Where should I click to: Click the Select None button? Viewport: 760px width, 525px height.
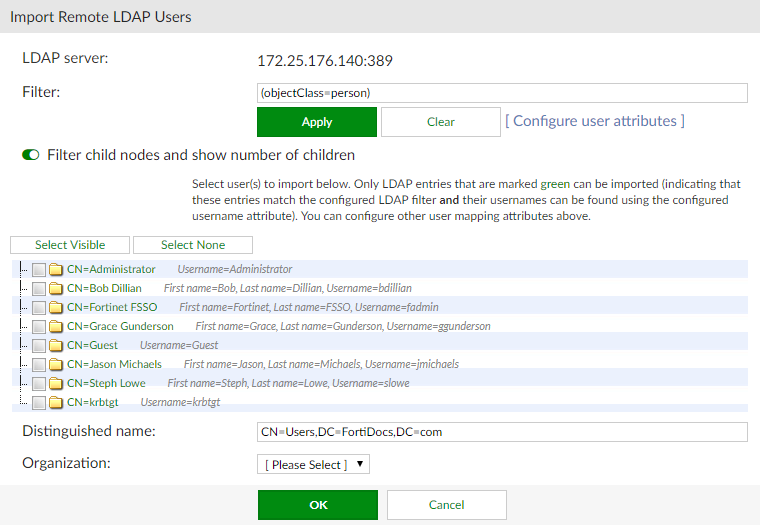click(193, 245)
